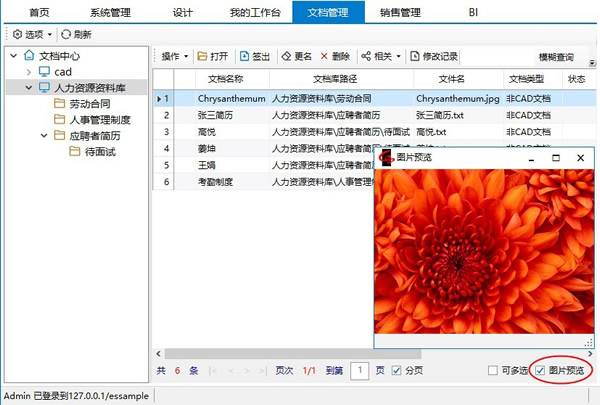Uncheck the 图片预览 checkbox
This screenshot has width=600, height=405.
(x=540, y=370)
